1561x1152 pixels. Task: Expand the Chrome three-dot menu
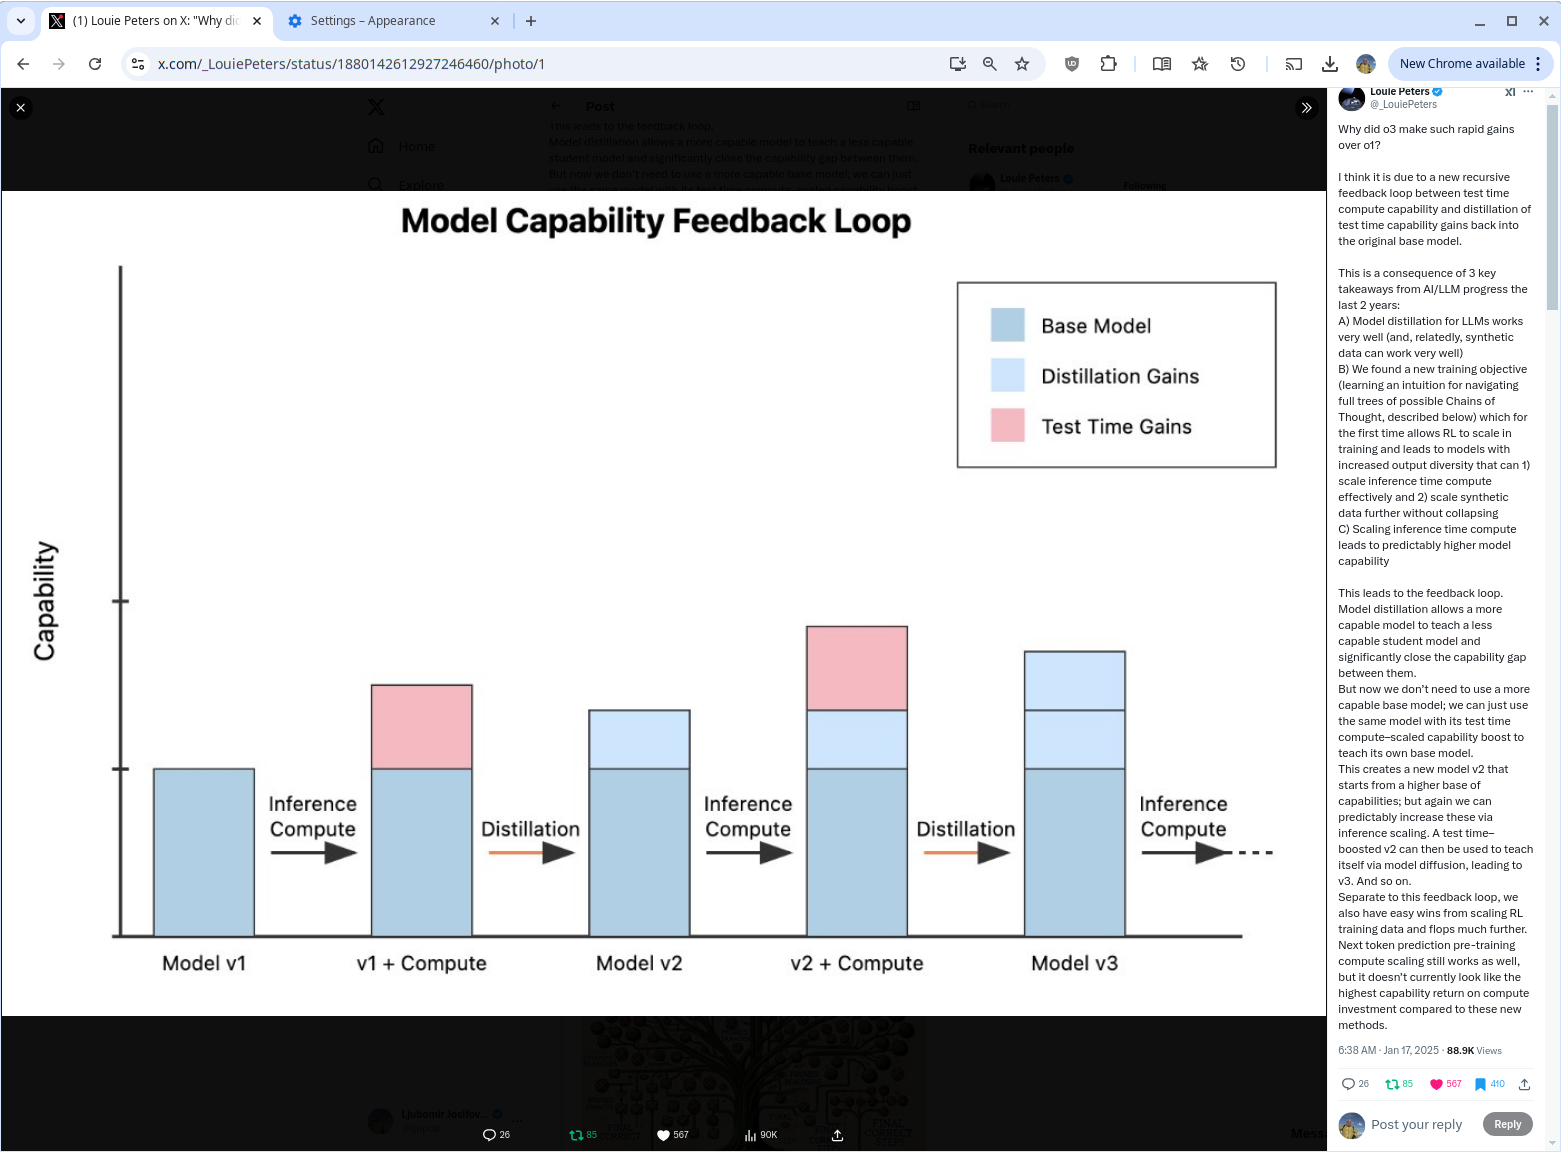(1538, 64)
